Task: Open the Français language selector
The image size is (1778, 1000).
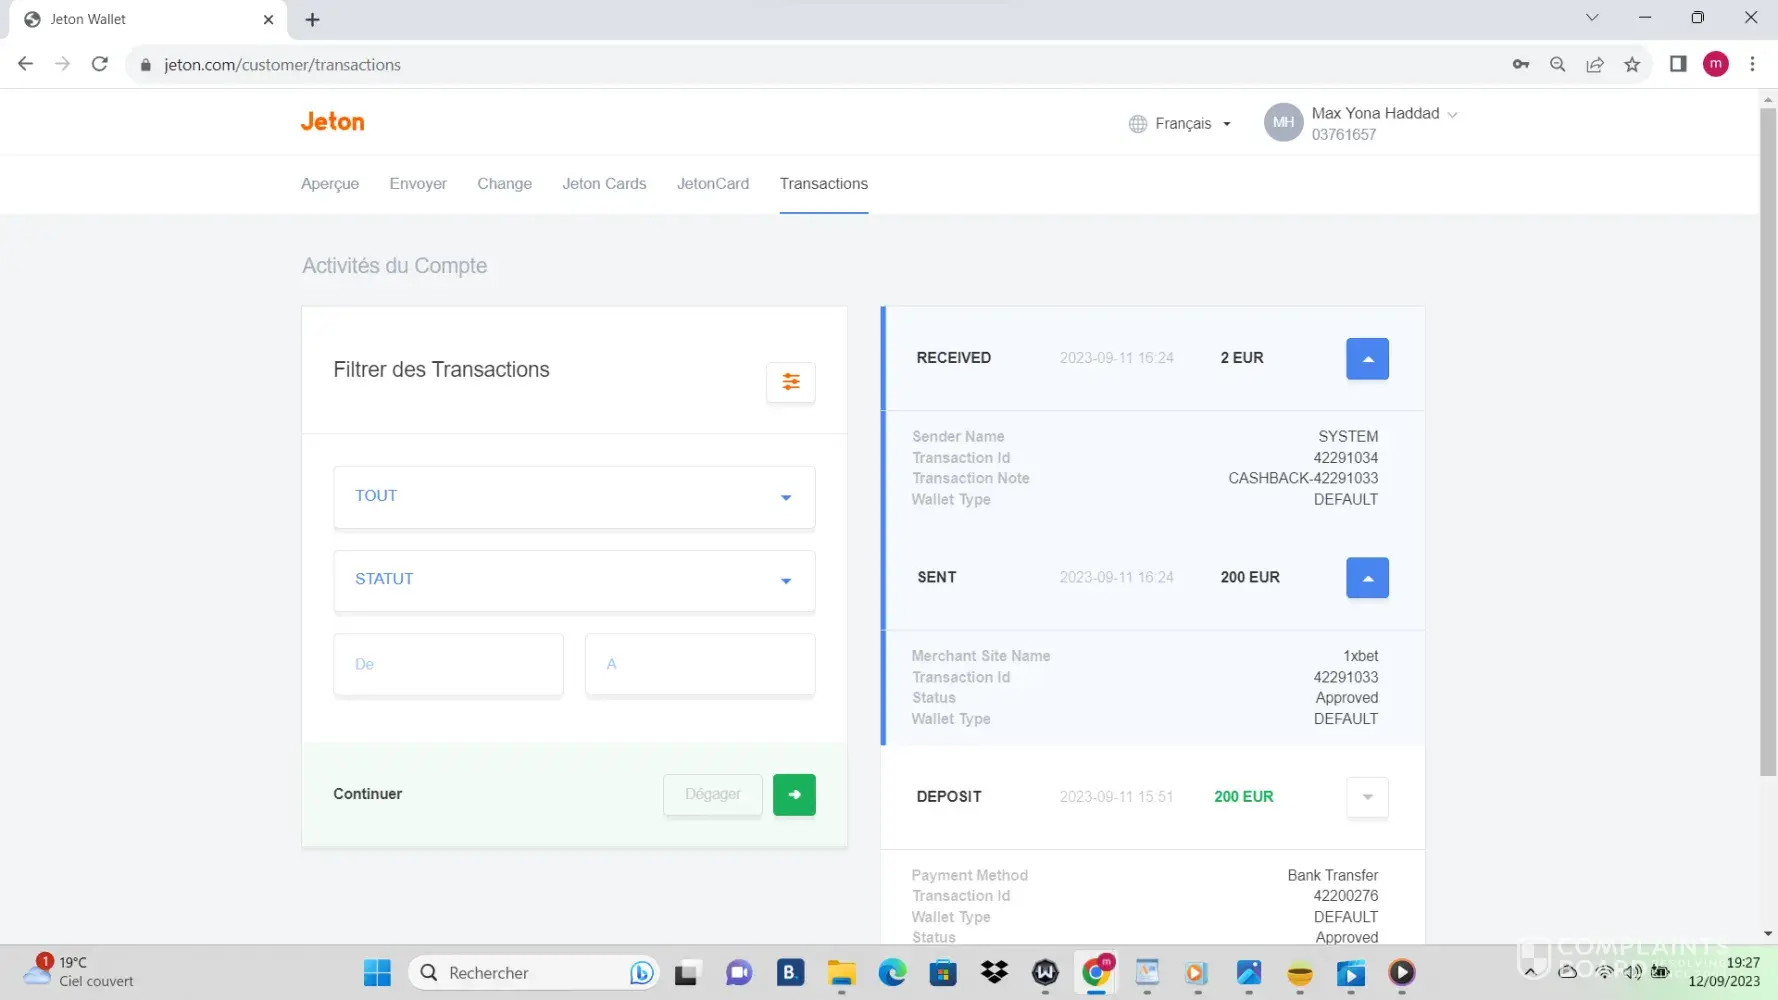Action: (x=1181, y=124)
